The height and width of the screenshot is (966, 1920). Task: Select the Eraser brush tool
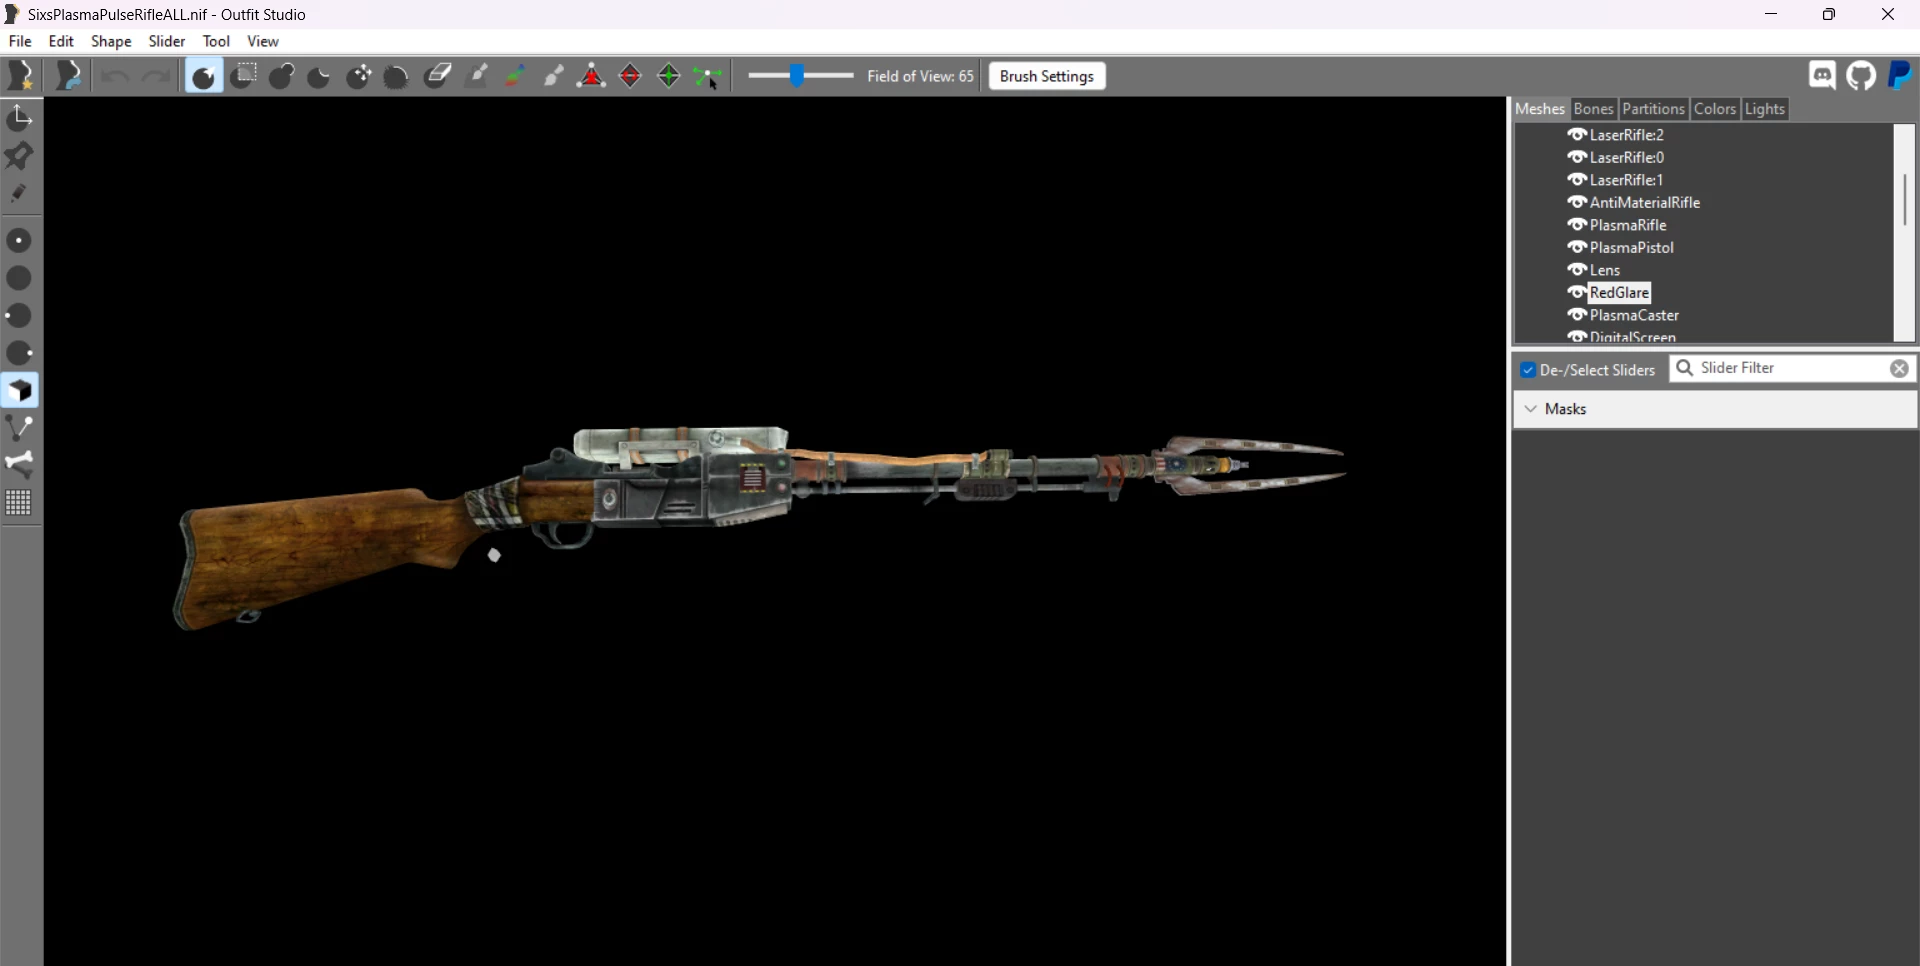click(x=437, y=76)
